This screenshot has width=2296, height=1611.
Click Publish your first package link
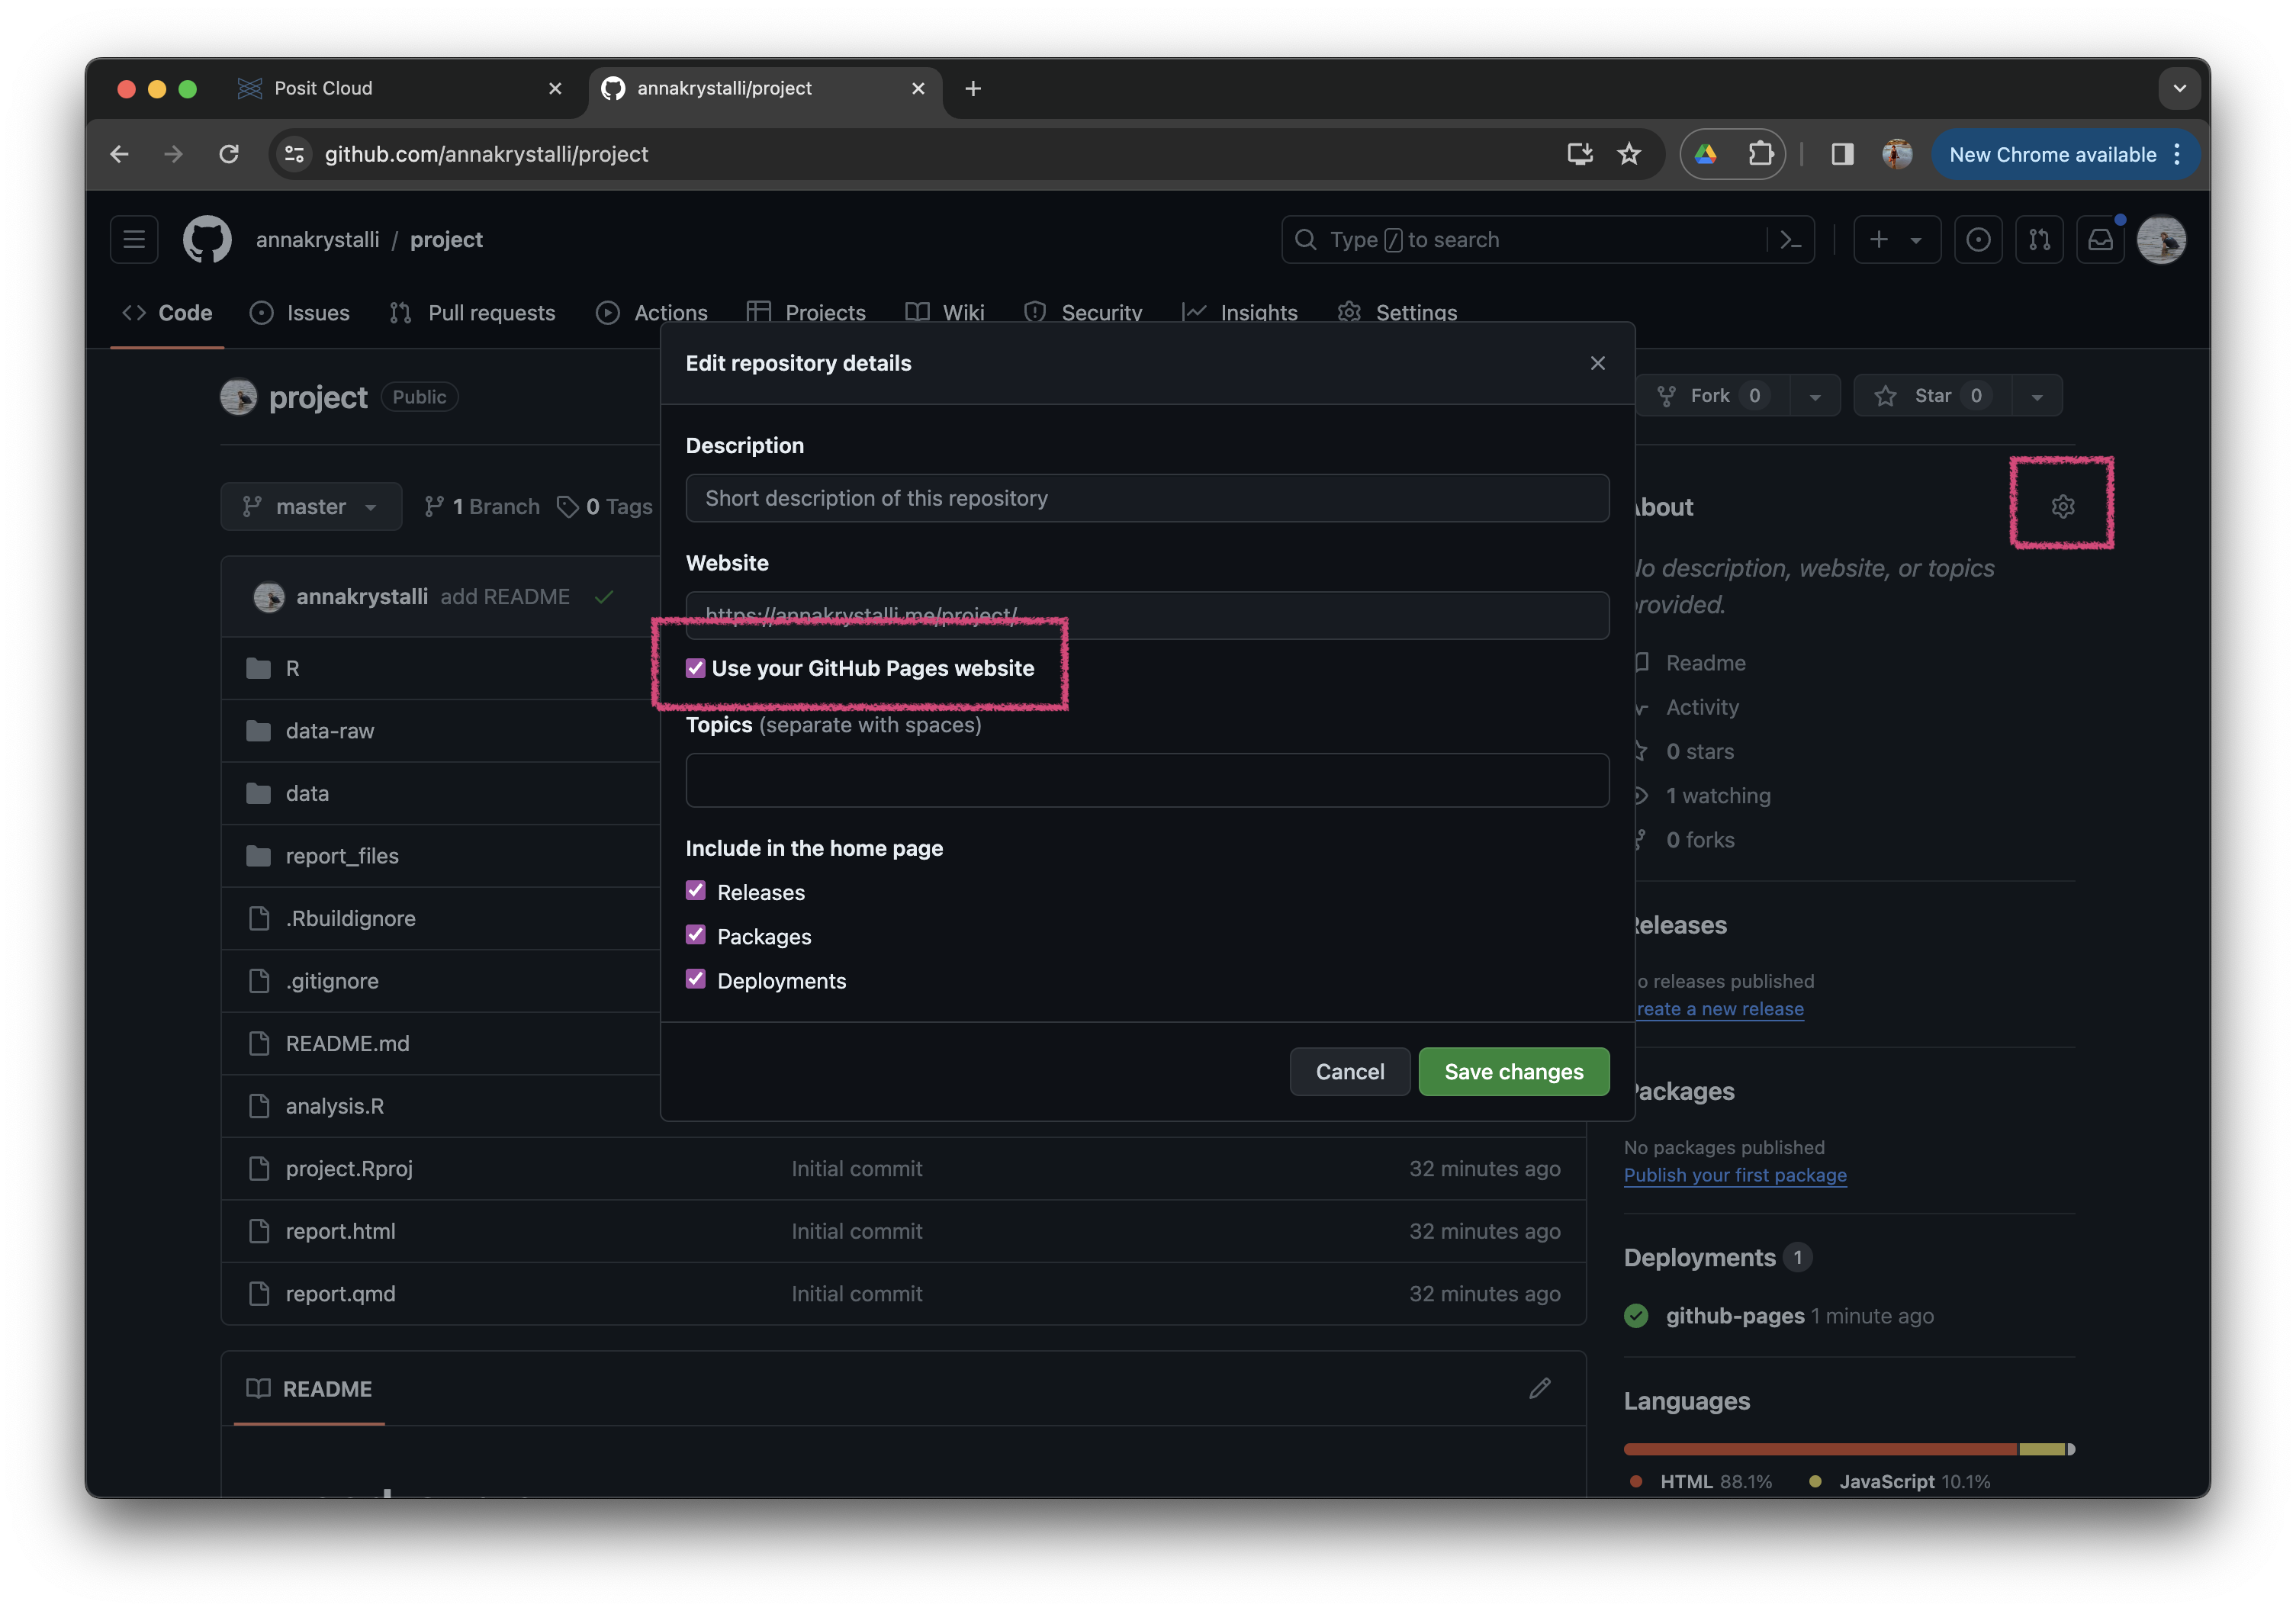pos(1735,1175)
